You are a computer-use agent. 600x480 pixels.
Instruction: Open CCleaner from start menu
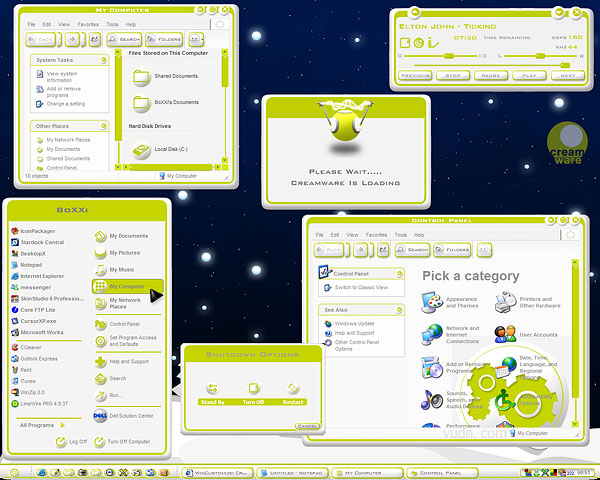[26, 347]
